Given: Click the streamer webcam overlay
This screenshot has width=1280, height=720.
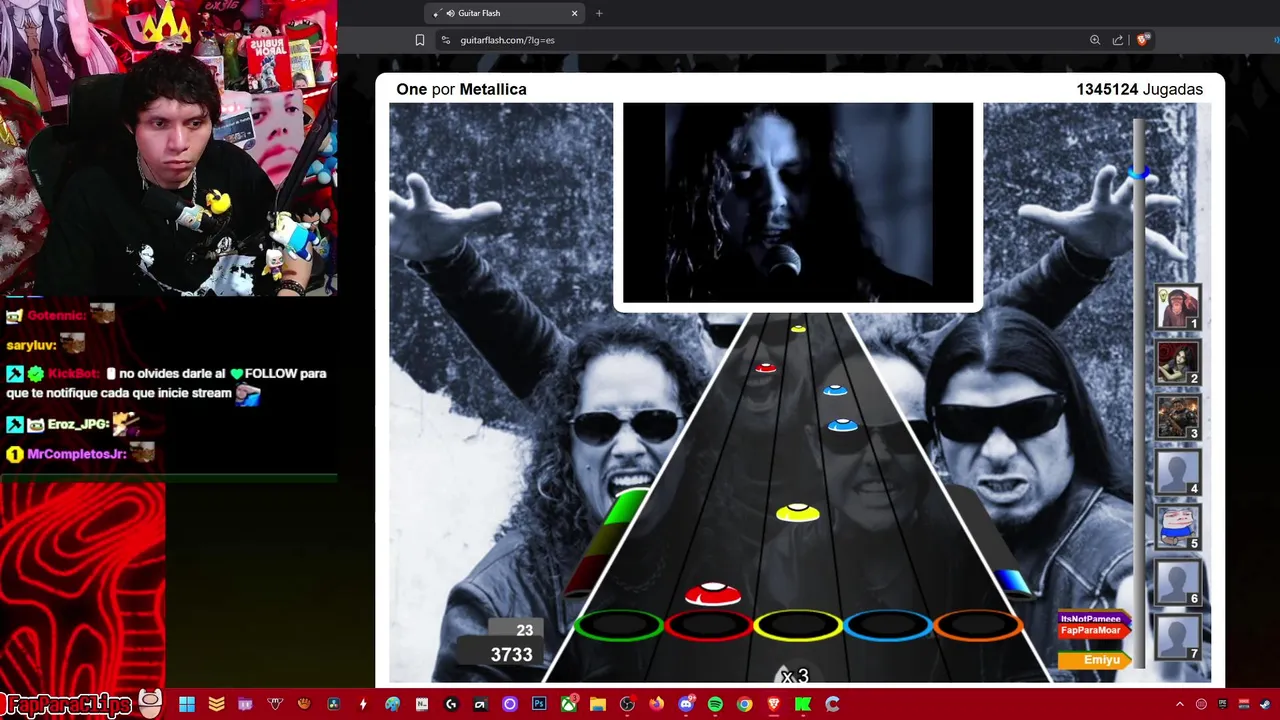Looking at the screenshot, I should 168,148.
